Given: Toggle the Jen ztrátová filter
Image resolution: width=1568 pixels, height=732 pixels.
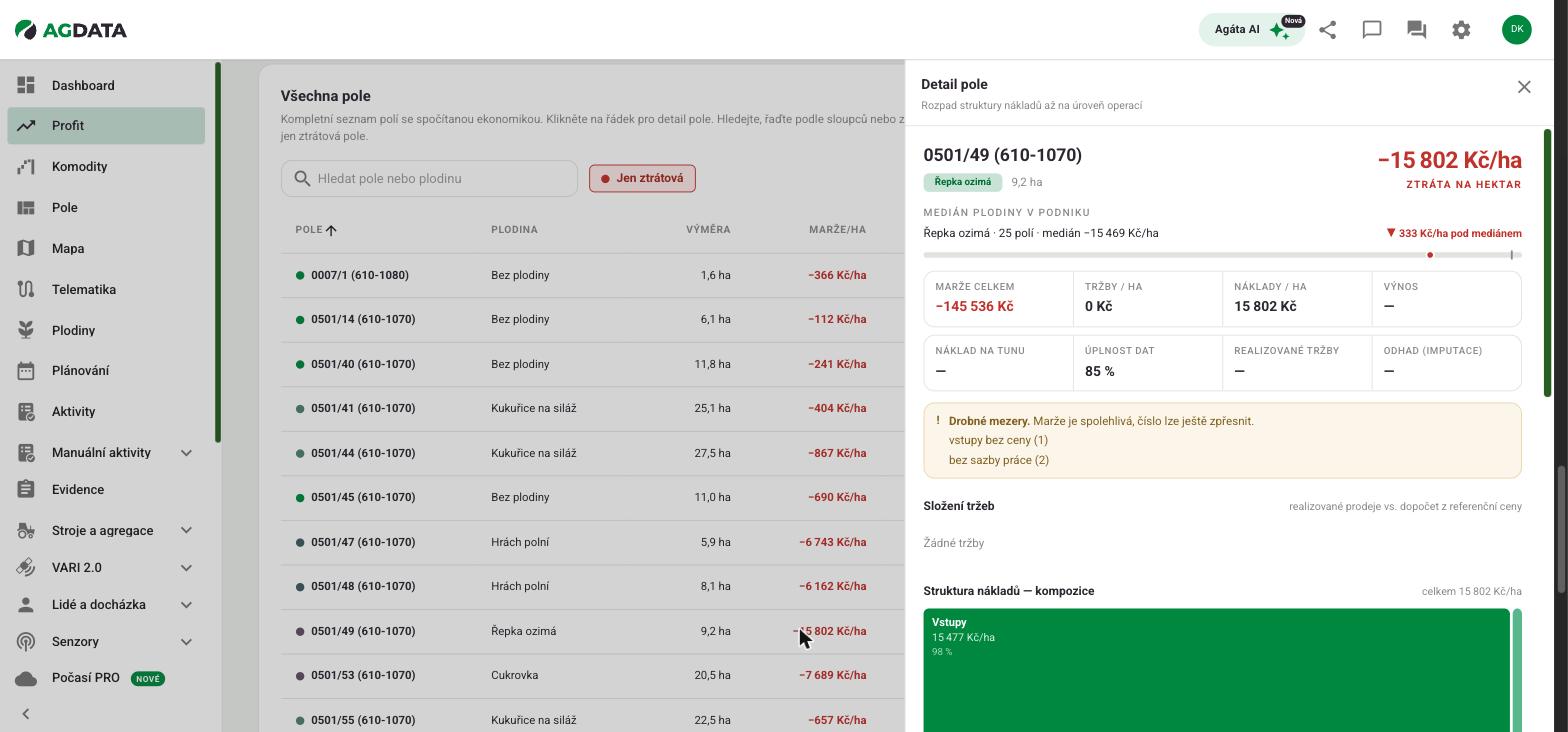Looking at the screenshot, I should click(642, 178).
